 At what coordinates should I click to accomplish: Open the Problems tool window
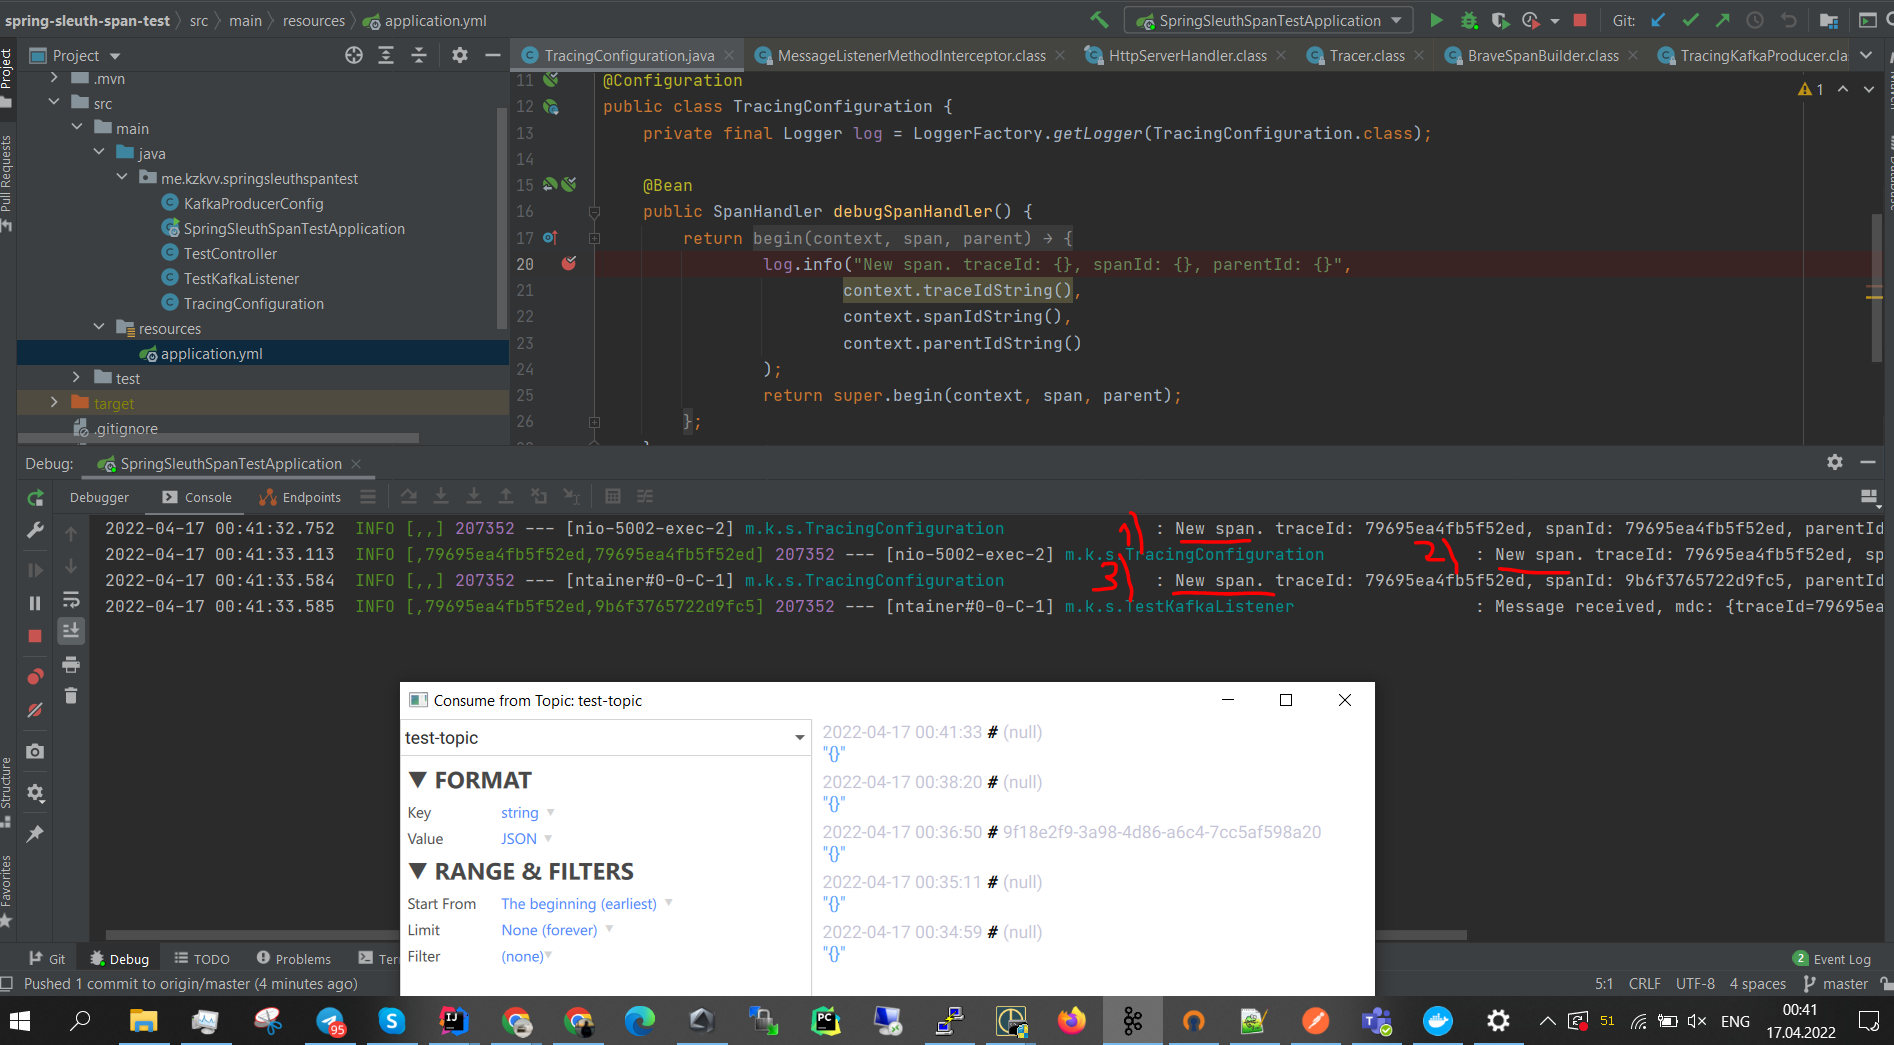click(293, 959)
